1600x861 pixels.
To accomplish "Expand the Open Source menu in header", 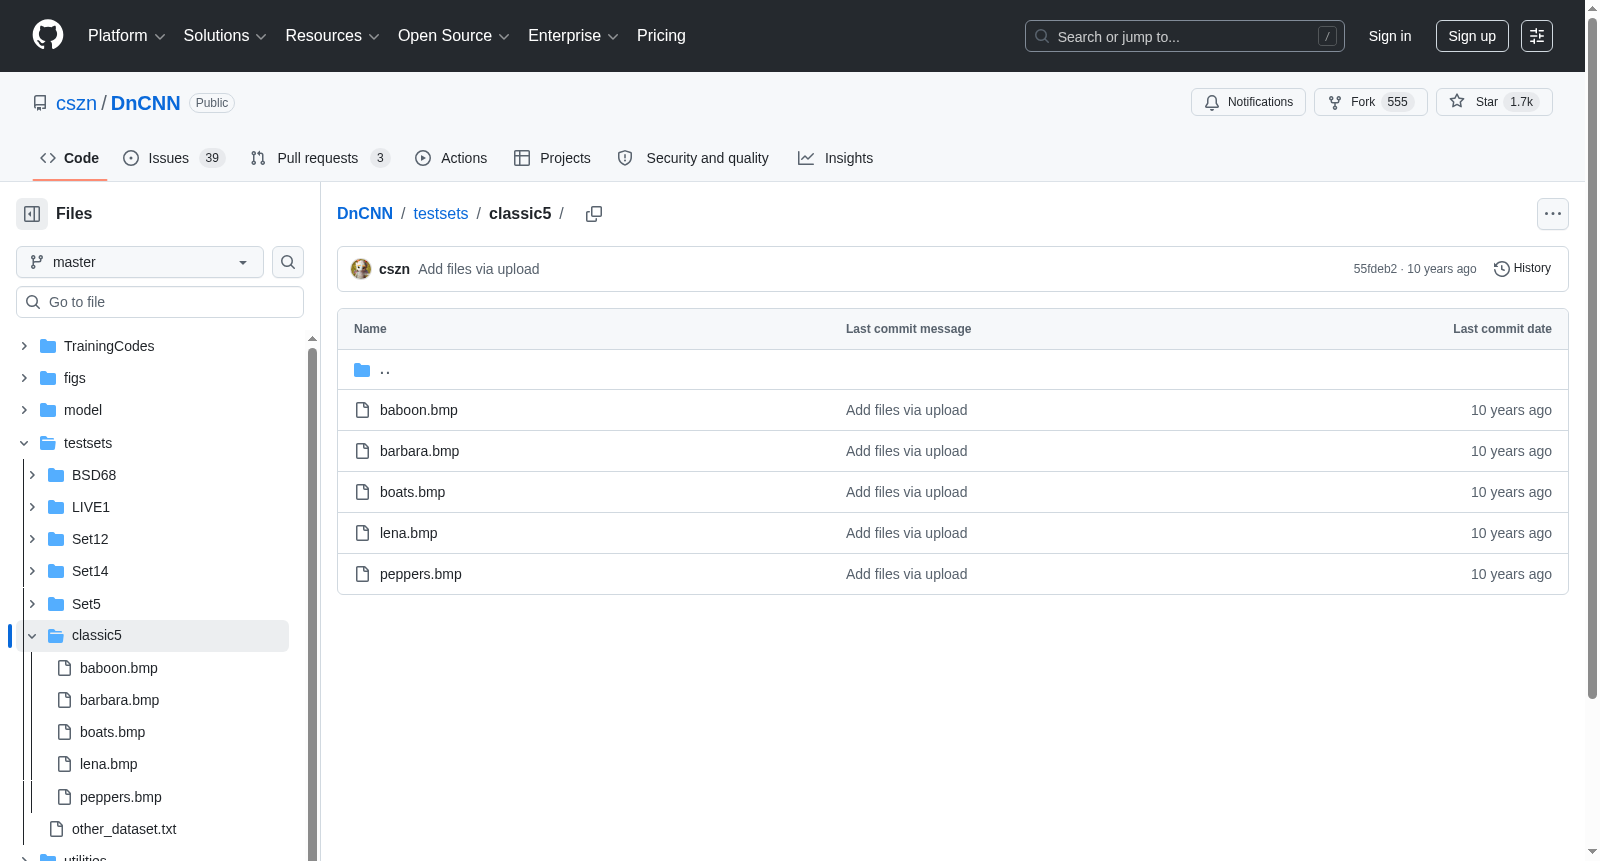I will tap(454, 36).
